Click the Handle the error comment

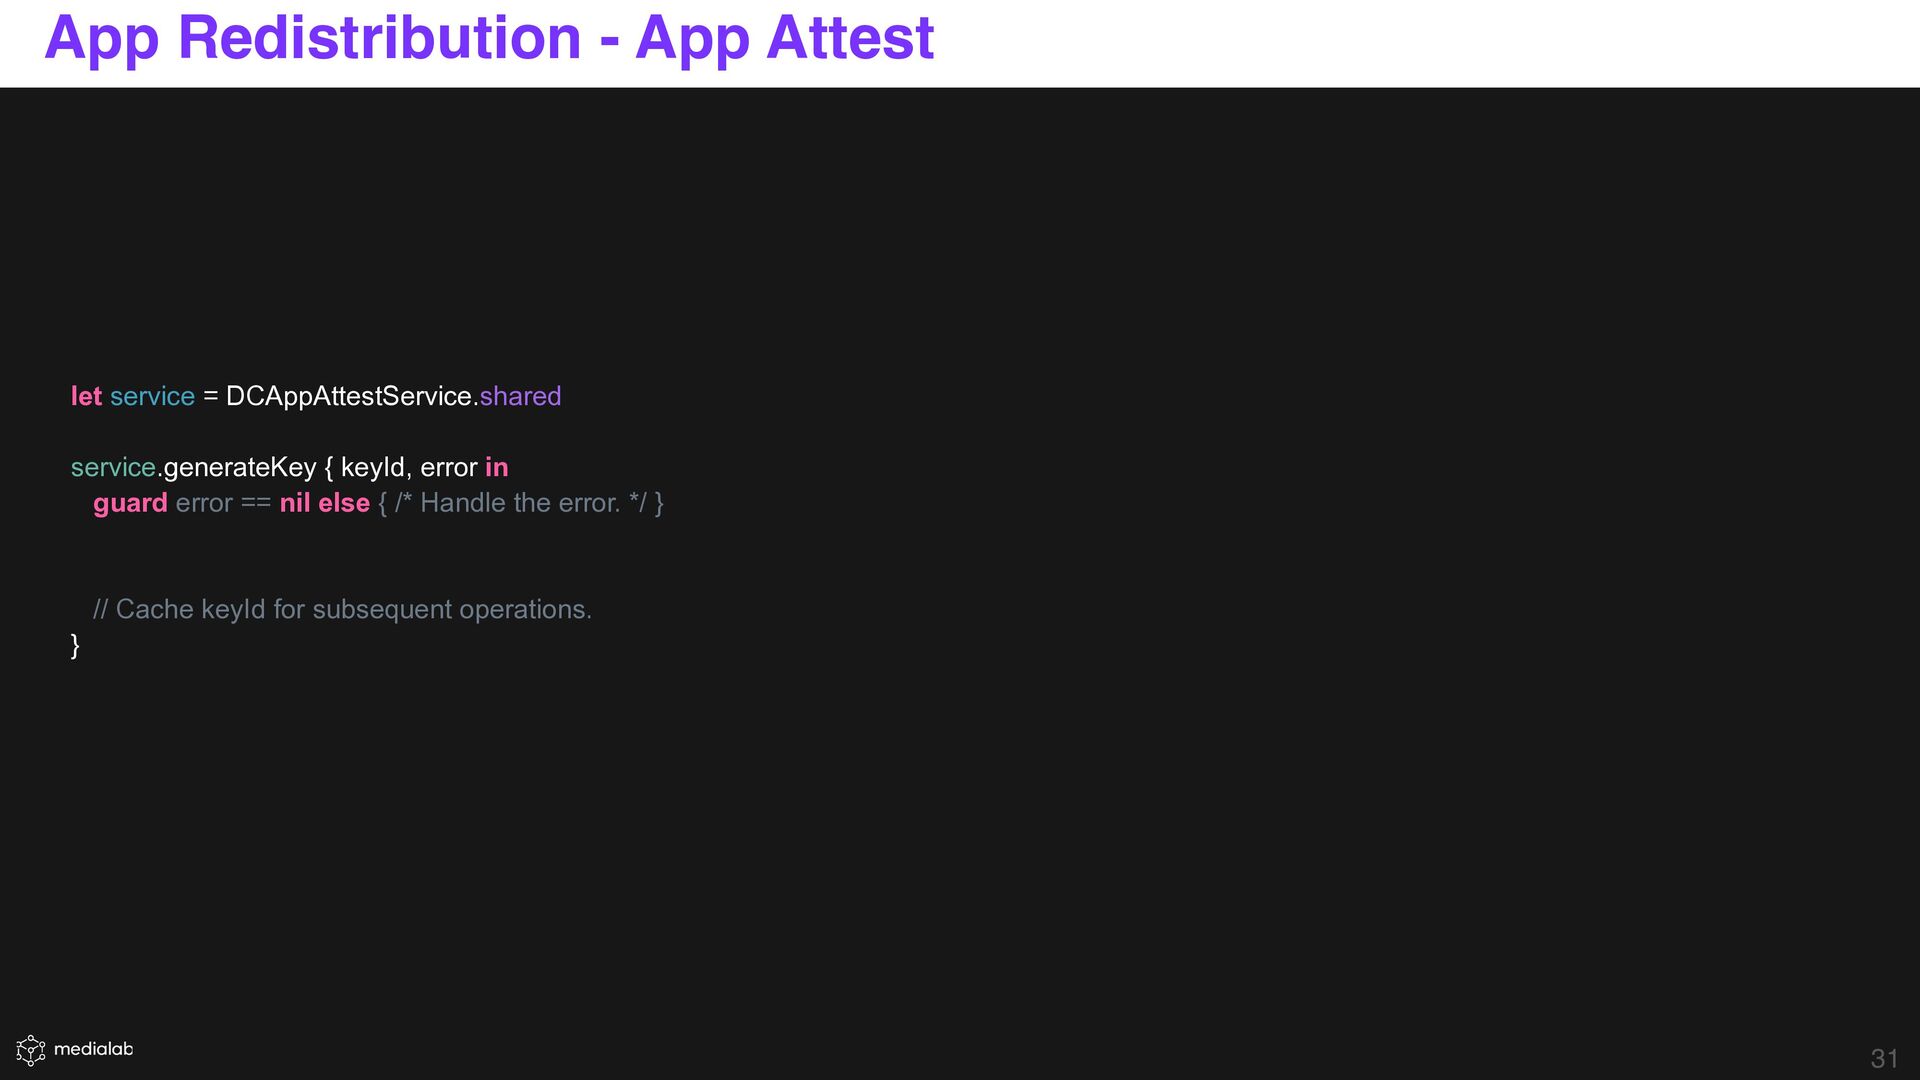(520, 503)
